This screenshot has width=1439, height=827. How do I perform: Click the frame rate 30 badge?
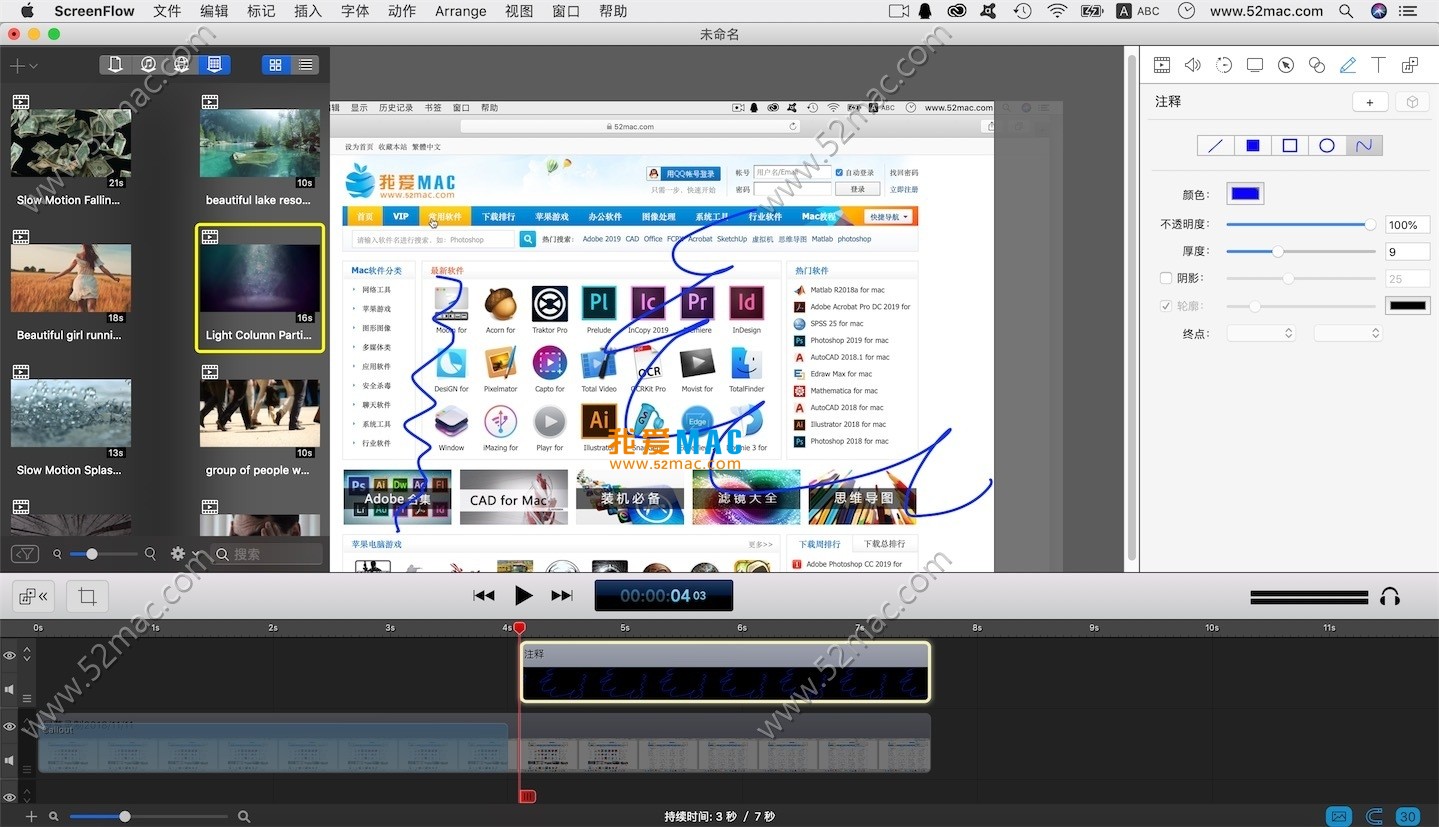point(1408,816)
